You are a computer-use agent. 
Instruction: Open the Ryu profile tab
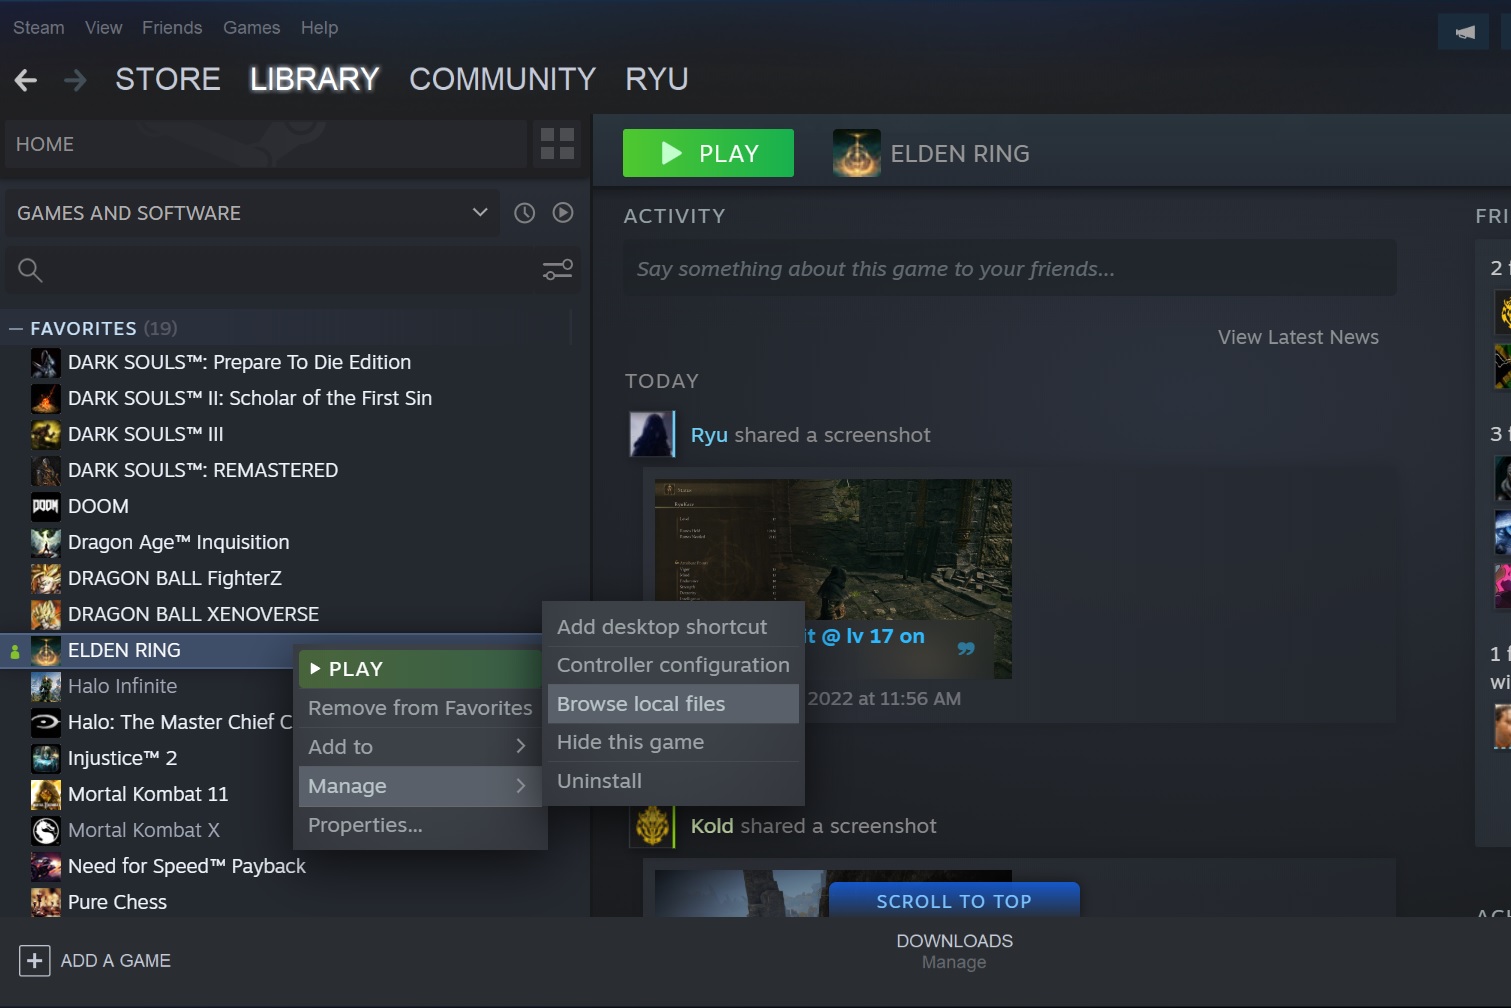point(657,79)
